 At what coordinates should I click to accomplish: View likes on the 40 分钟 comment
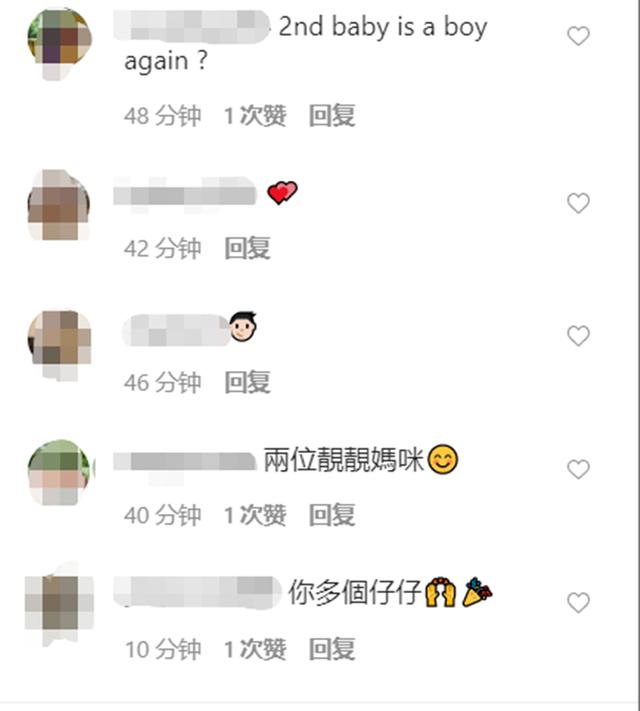pyautogui.click(x=255, y=515)
